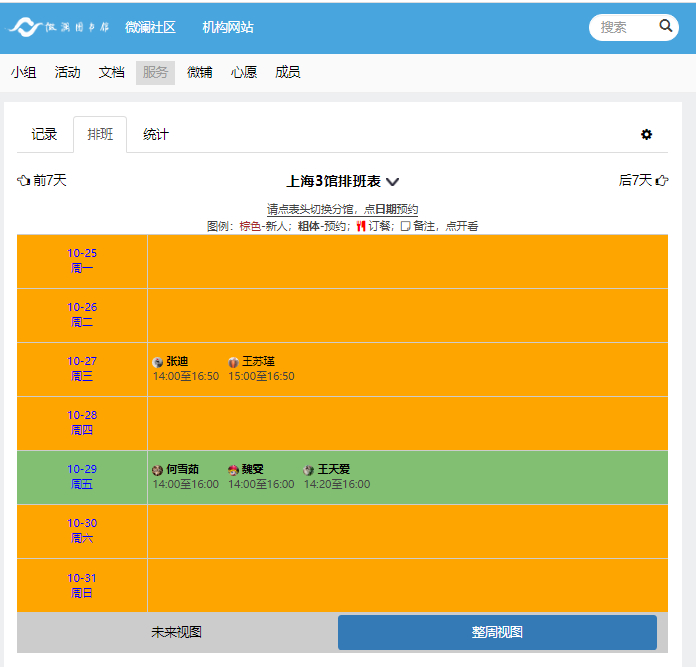Viewport: 696px width, 667px height.
Task: Go to next 7 days
Action: pos(643,181)
